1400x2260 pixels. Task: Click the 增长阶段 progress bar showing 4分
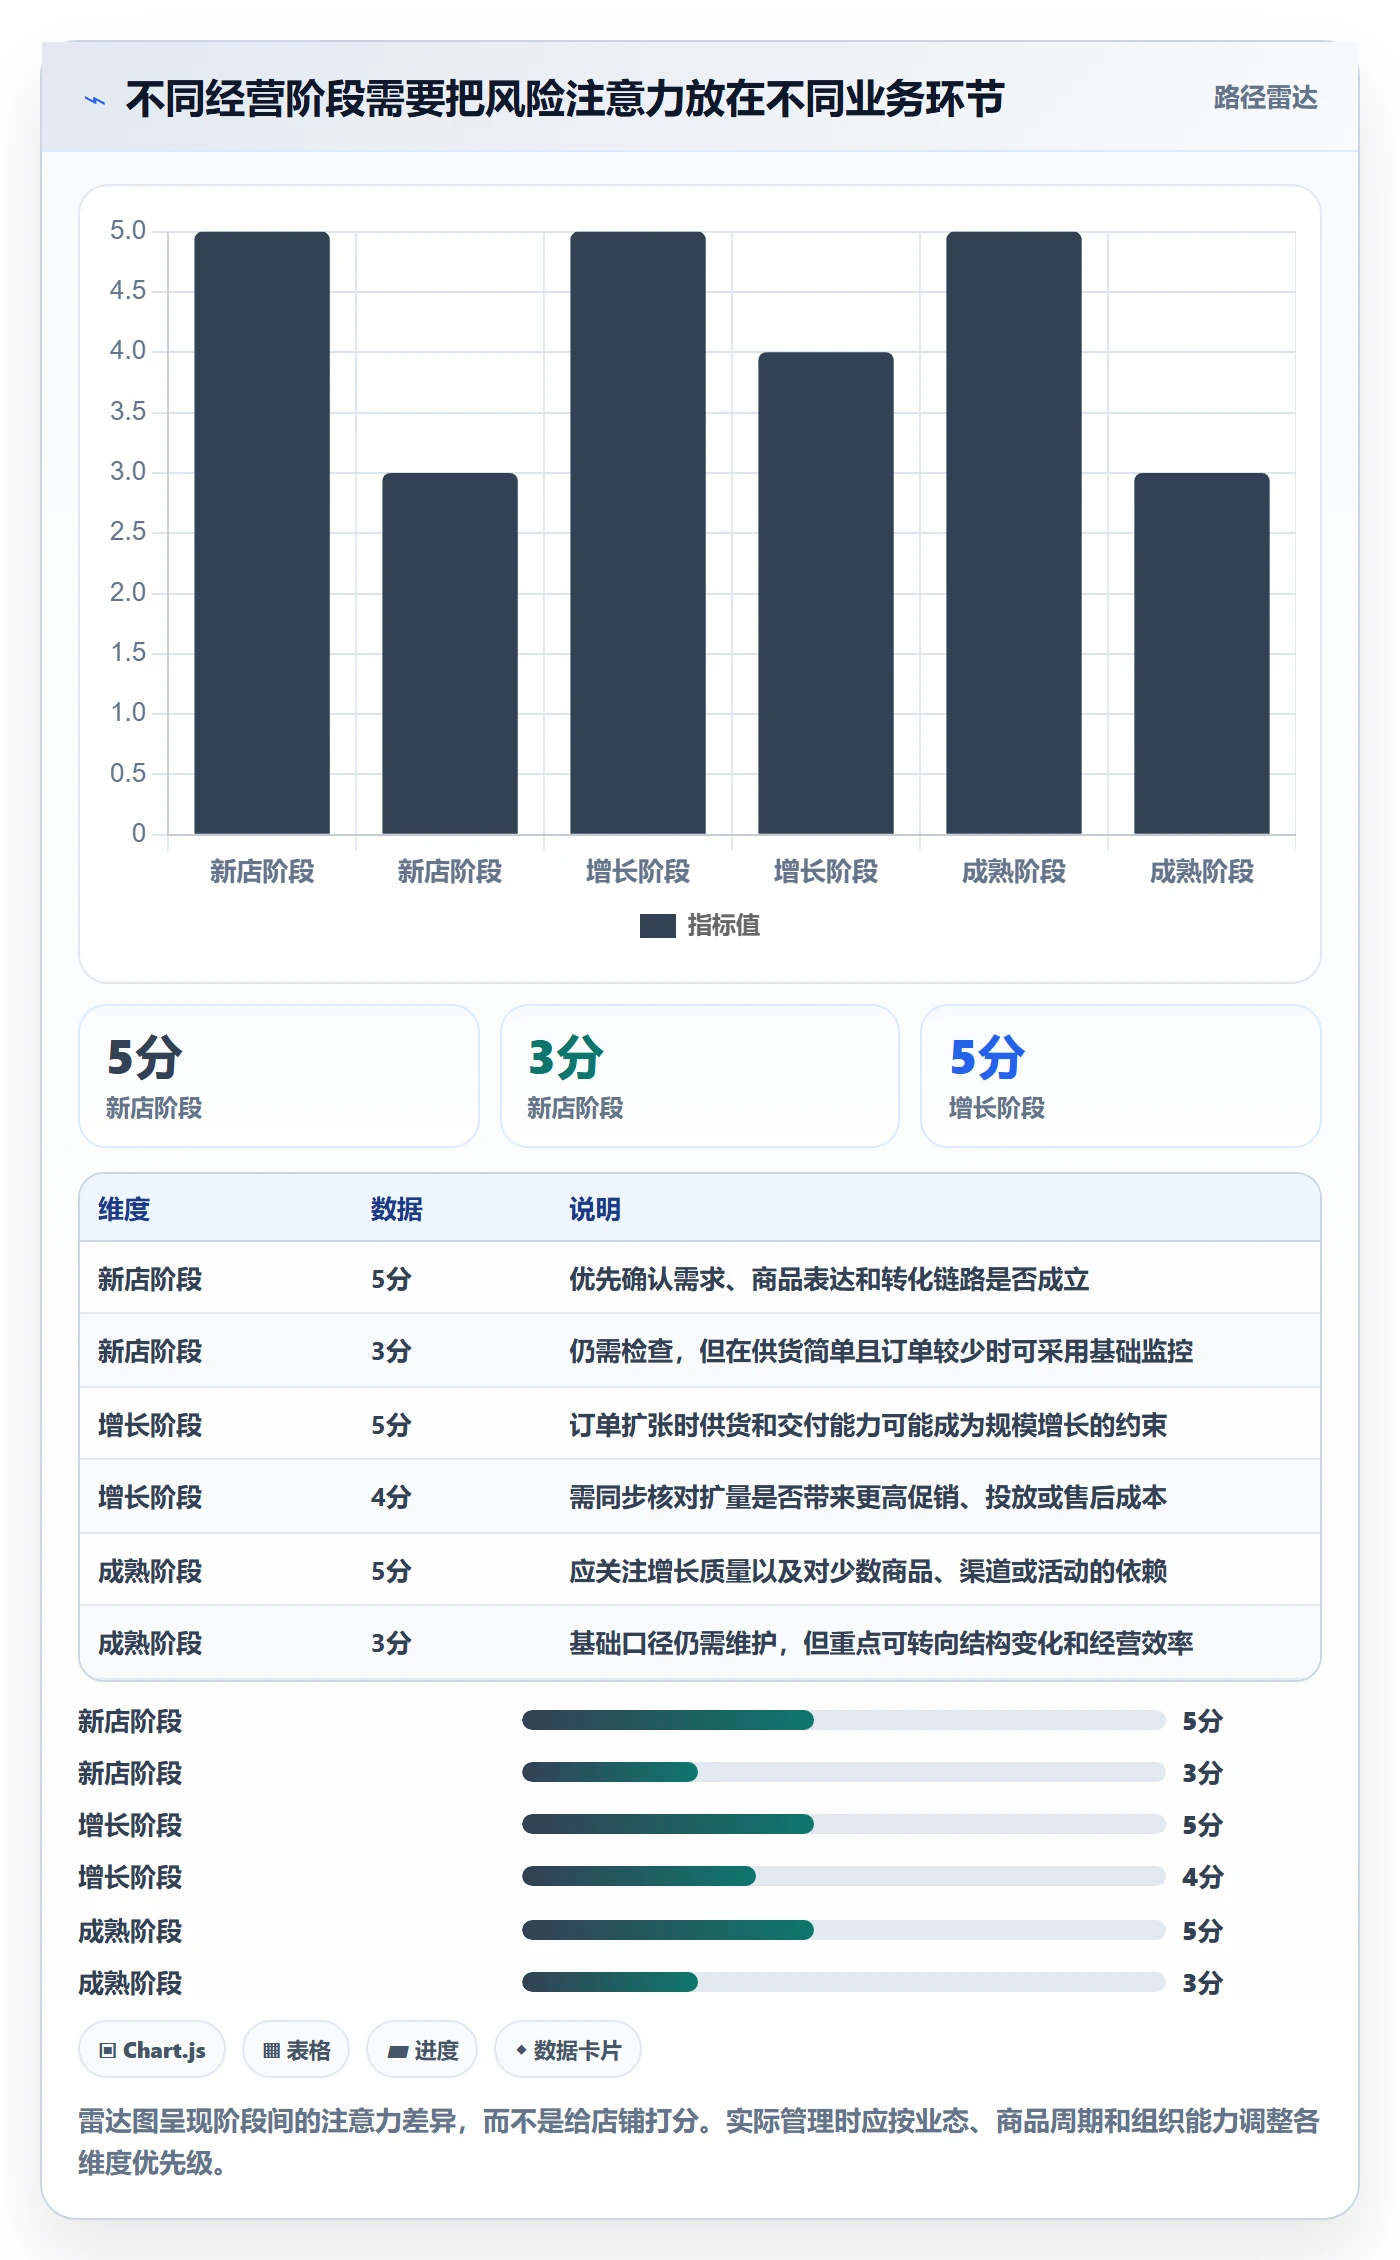pyautogui.click(x=843, y=1876)
